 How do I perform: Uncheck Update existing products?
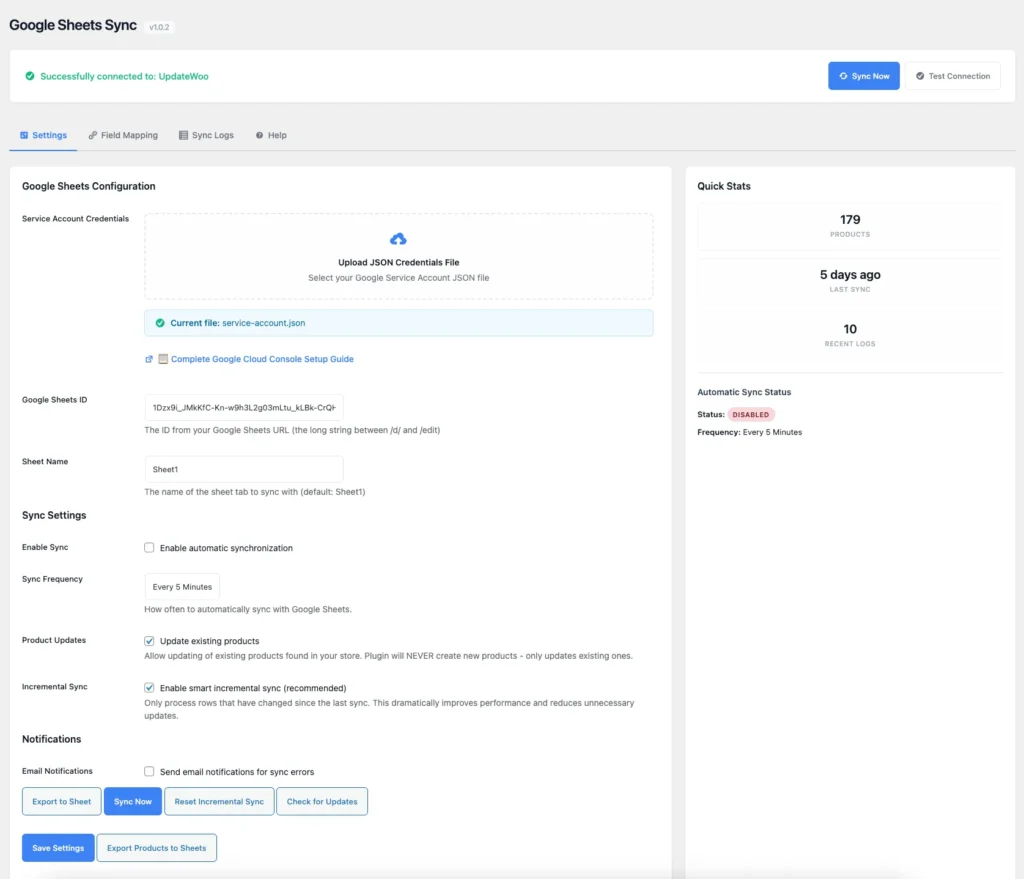(149, 641)
